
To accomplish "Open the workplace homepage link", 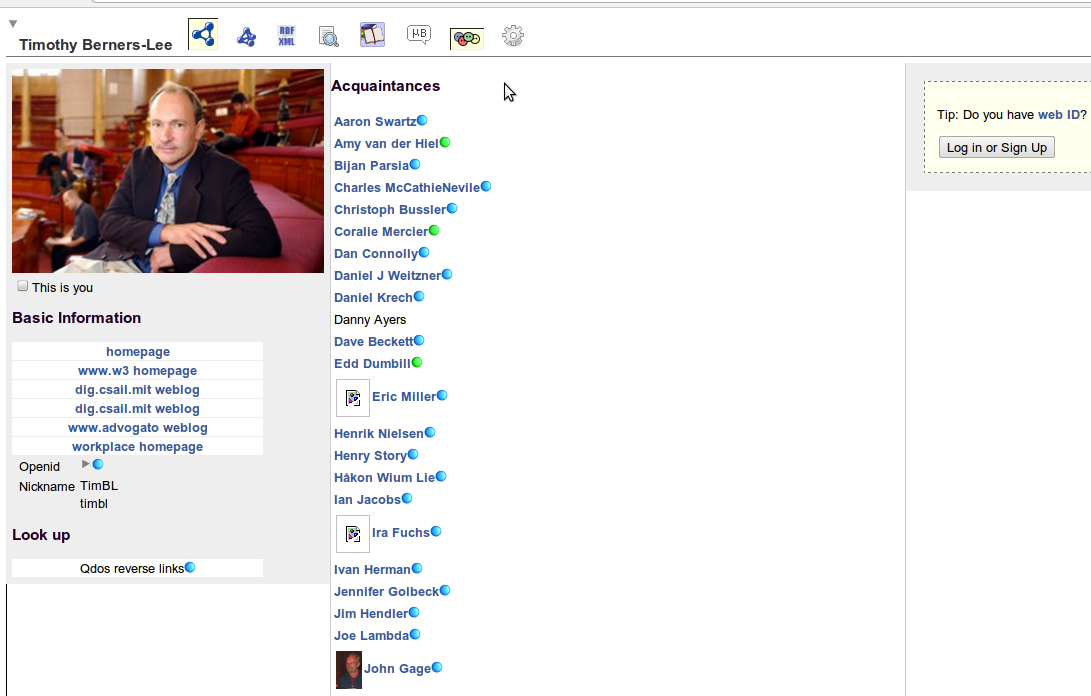I will [137, 447].
